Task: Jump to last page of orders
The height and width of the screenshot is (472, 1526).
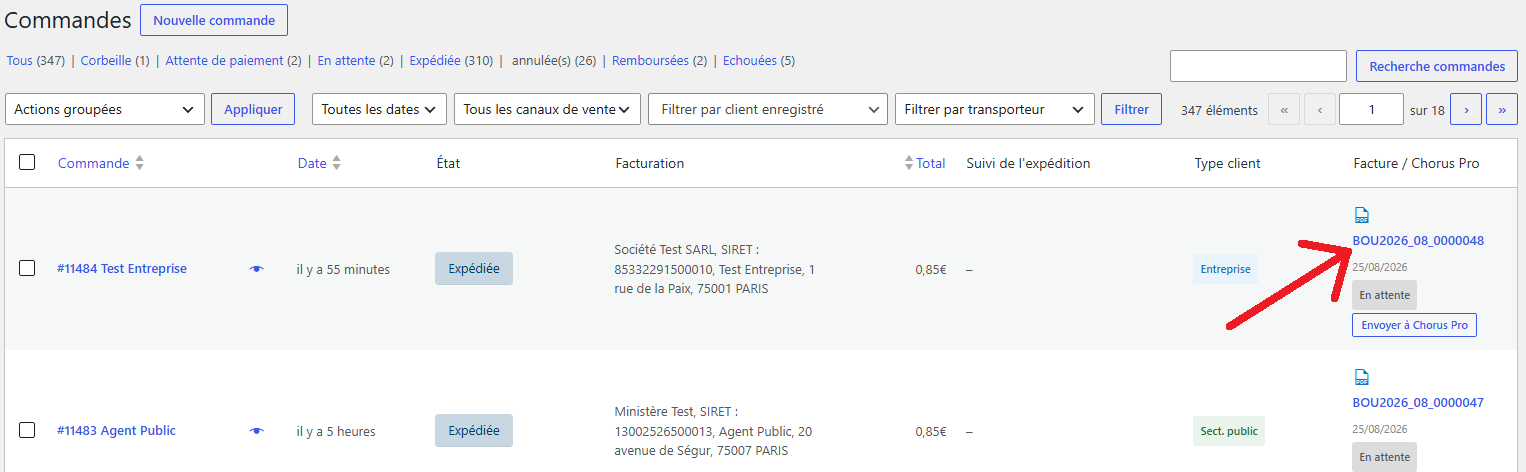Action: pos(1502,110)
